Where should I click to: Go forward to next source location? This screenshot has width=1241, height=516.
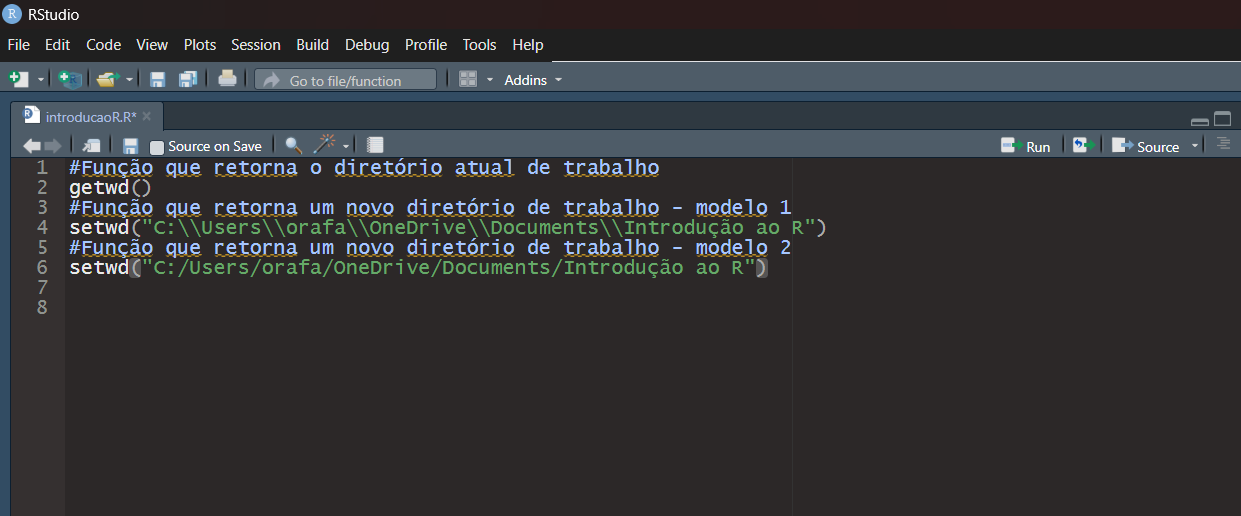pyautogui.click(x=53, y=146)
